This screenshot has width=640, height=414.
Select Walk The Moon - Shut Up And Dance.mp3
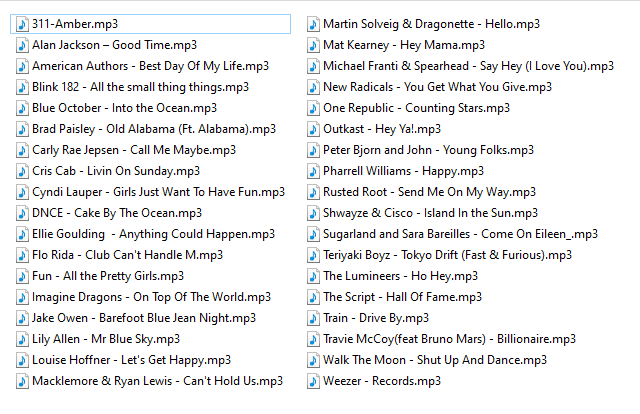pos(435,361)
